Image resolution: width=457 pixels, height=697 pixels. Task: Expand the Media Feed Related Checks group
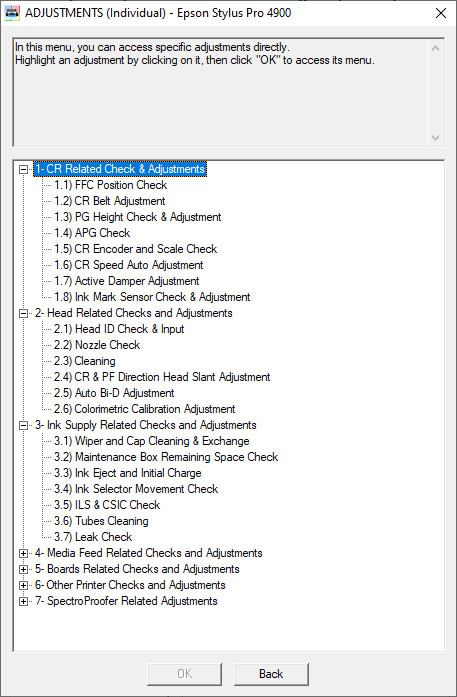23,553
